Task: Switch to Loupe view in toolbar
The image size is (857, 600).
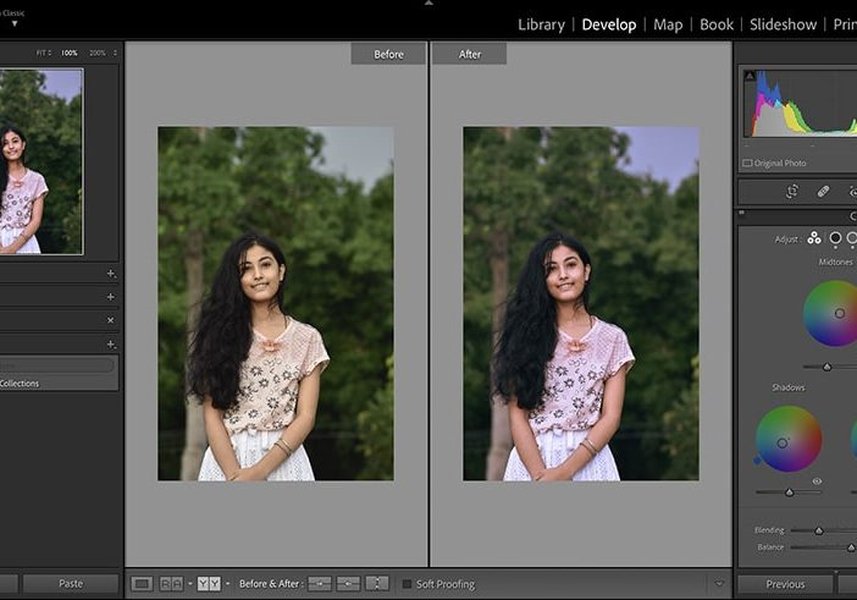Action: point(142,584)
